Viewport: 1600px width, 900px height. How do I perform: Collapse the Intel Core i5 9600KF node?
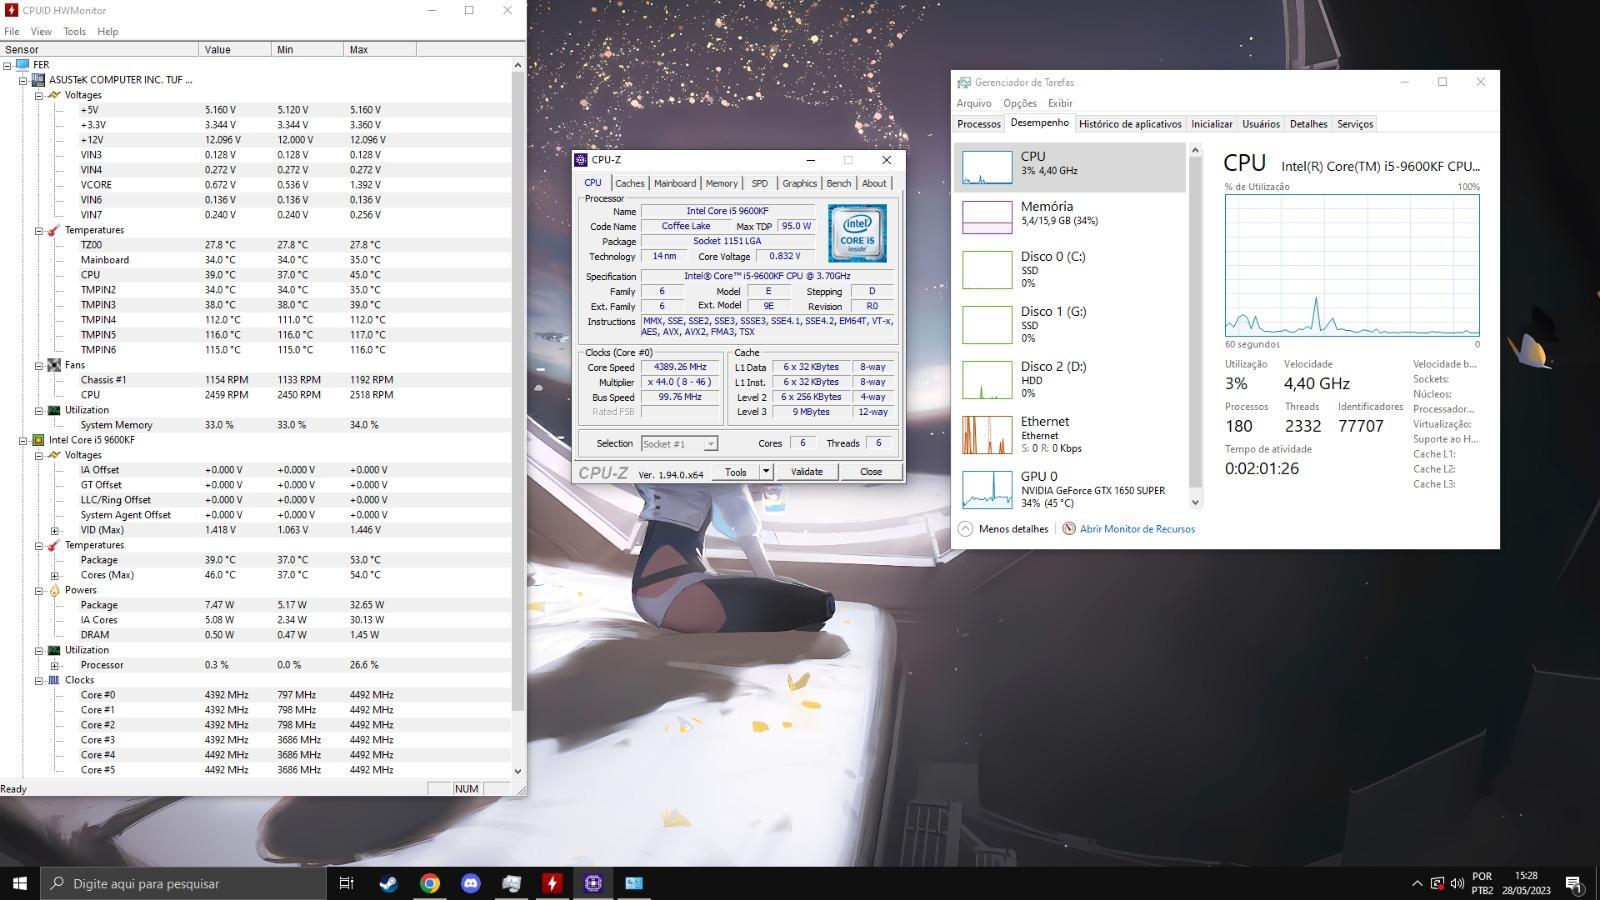click(23, 440)
